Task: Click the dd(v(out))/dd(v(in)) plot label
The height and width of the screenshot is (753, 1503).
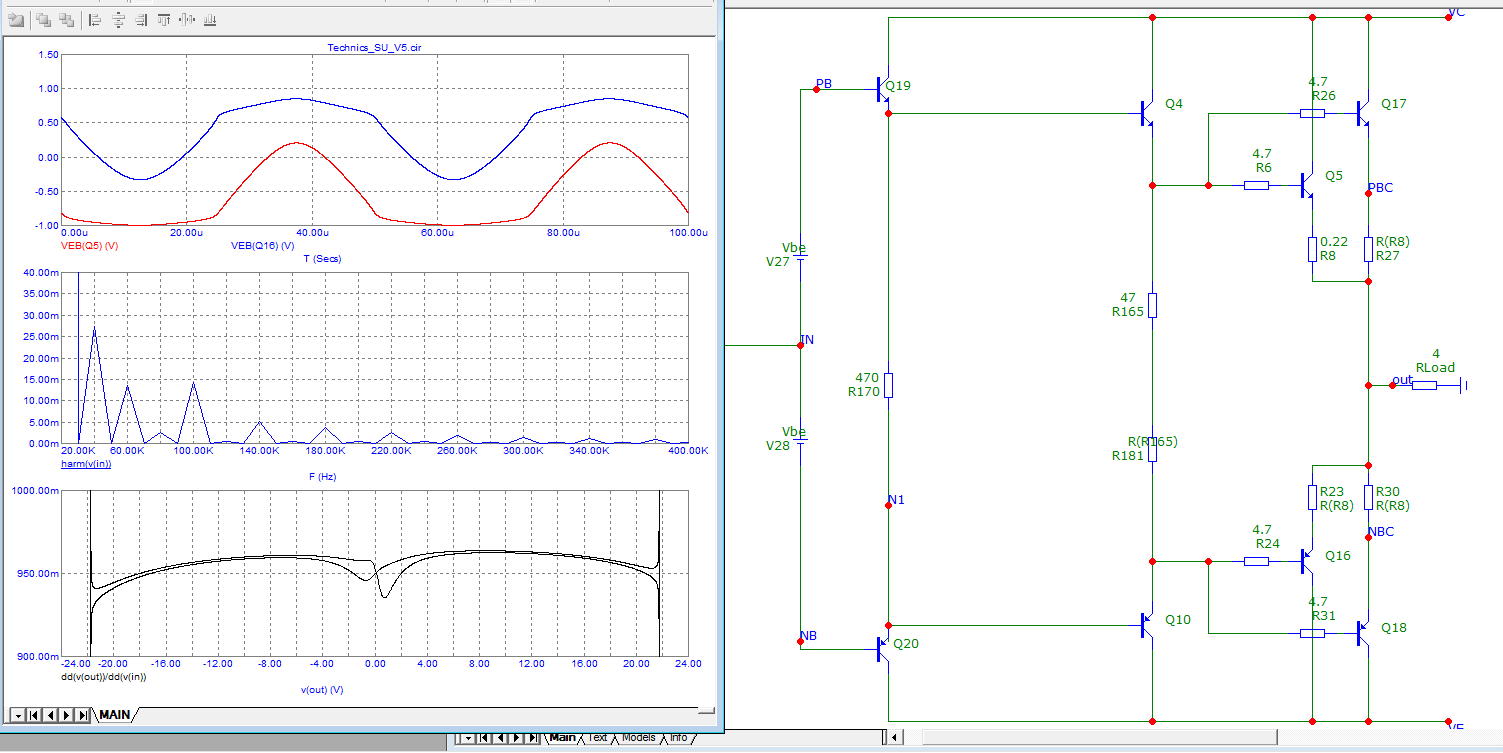Action: [104, 678]
